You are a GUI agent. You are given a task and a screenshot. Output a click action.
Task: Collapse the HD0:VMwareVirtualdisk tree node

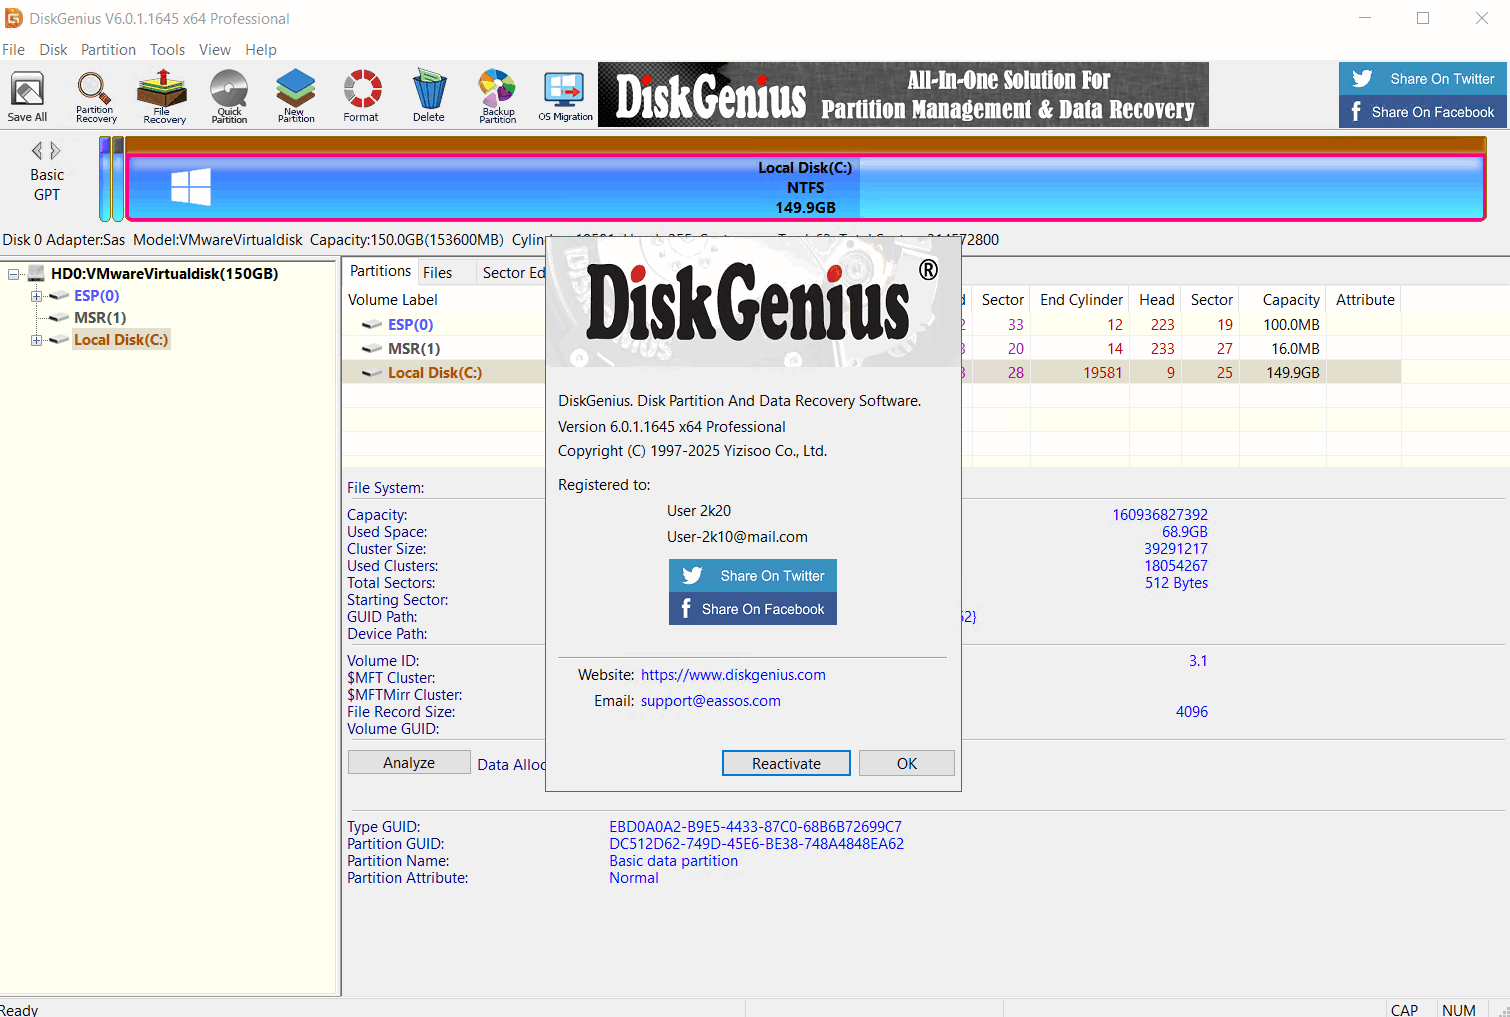click(14, 273)
